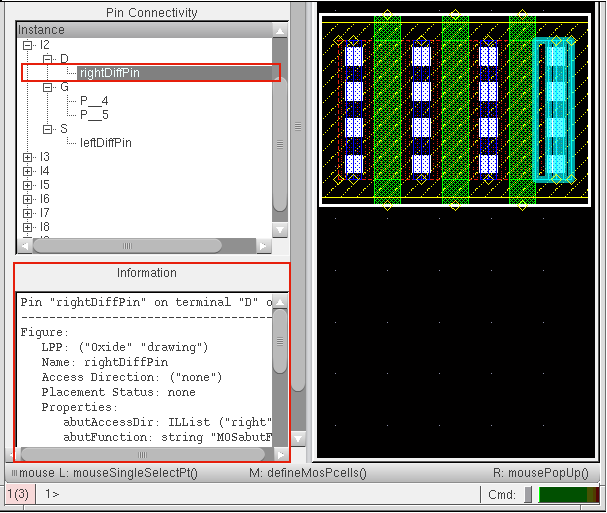Collapse the I2 instance node
Viewport: 607px width, 513px height.
coord(28,45)
